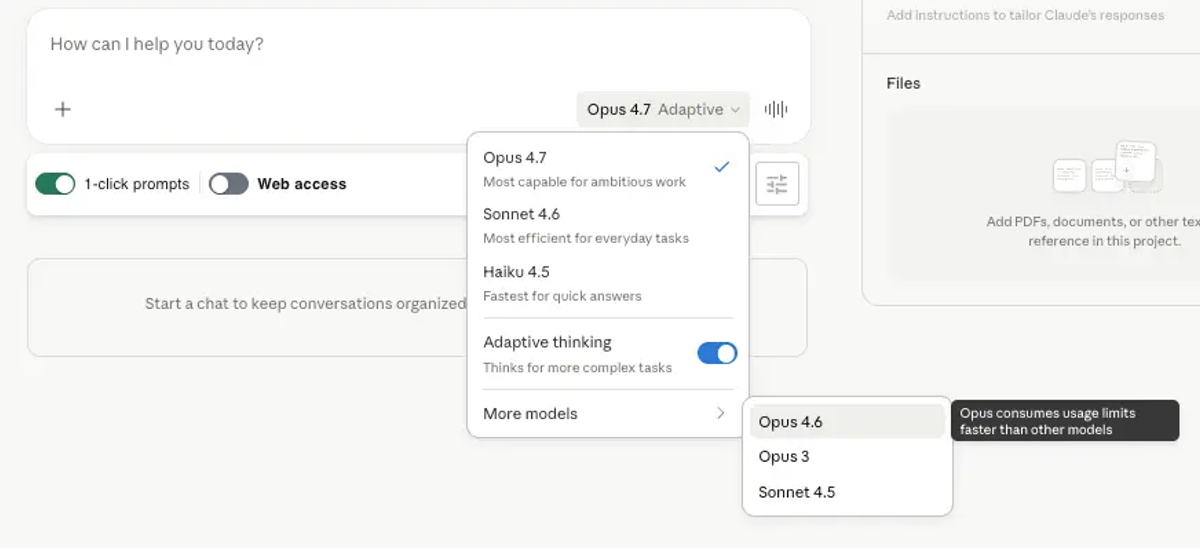Pick Sonnet 4.5 in submenu
This screenshot has width=1200, height=548.
coord(847,492)
